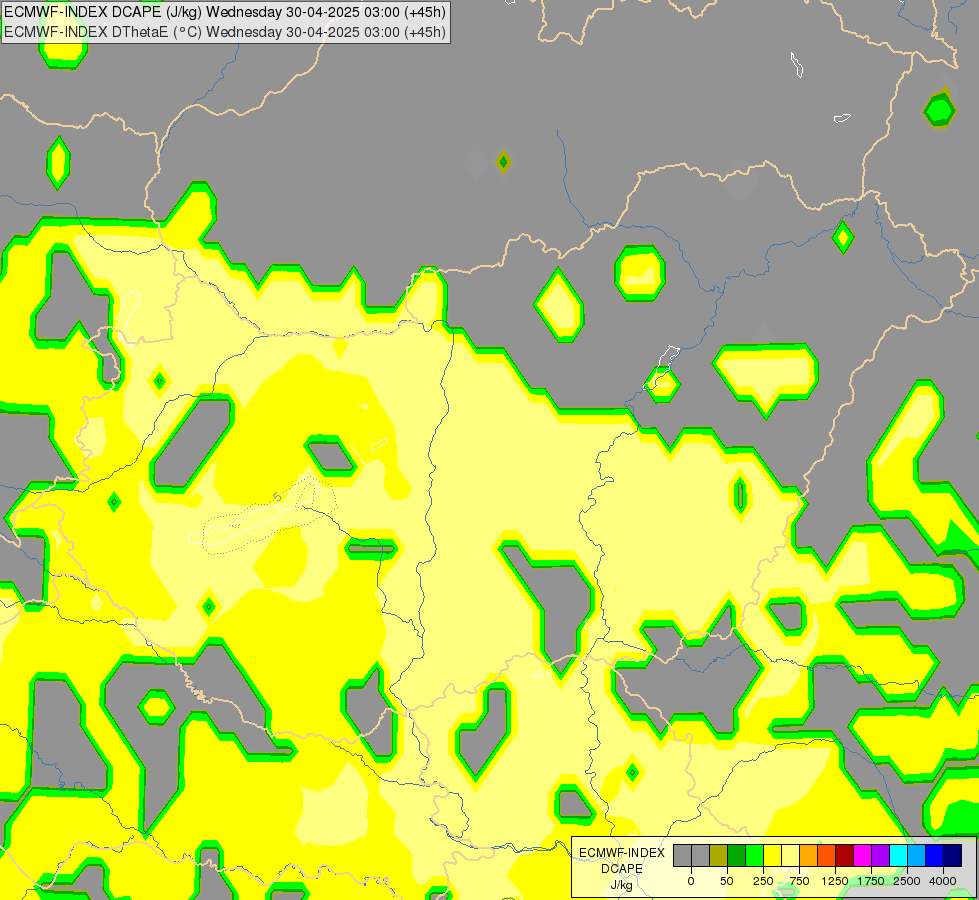Select the cyan legend swatch
The image size is (979, 900).
coord(898,855)
